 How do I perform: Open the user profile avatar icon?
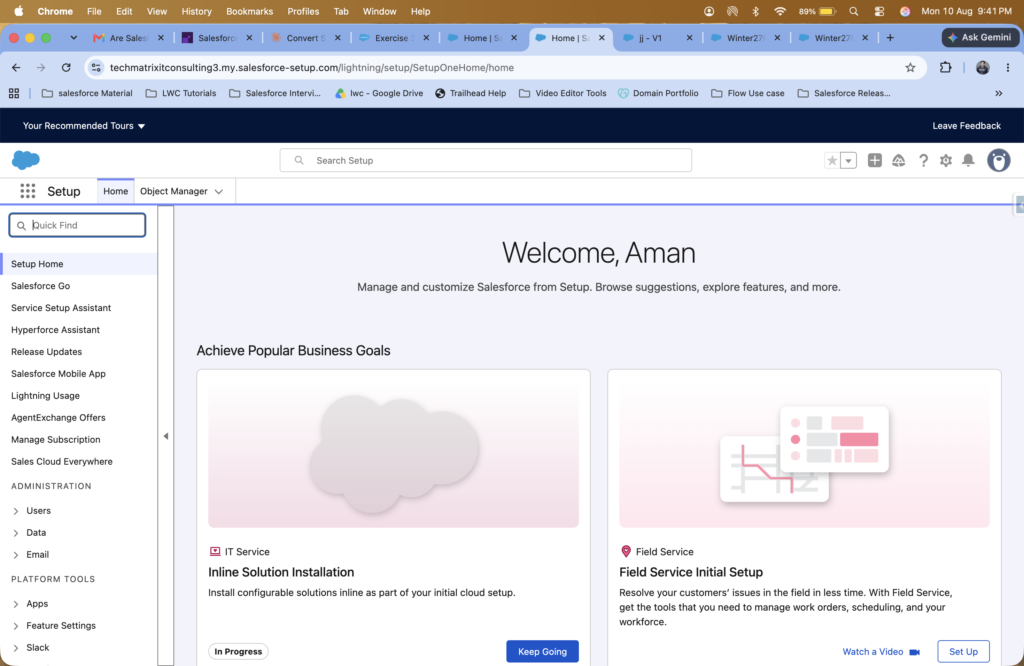pos(998,160)
